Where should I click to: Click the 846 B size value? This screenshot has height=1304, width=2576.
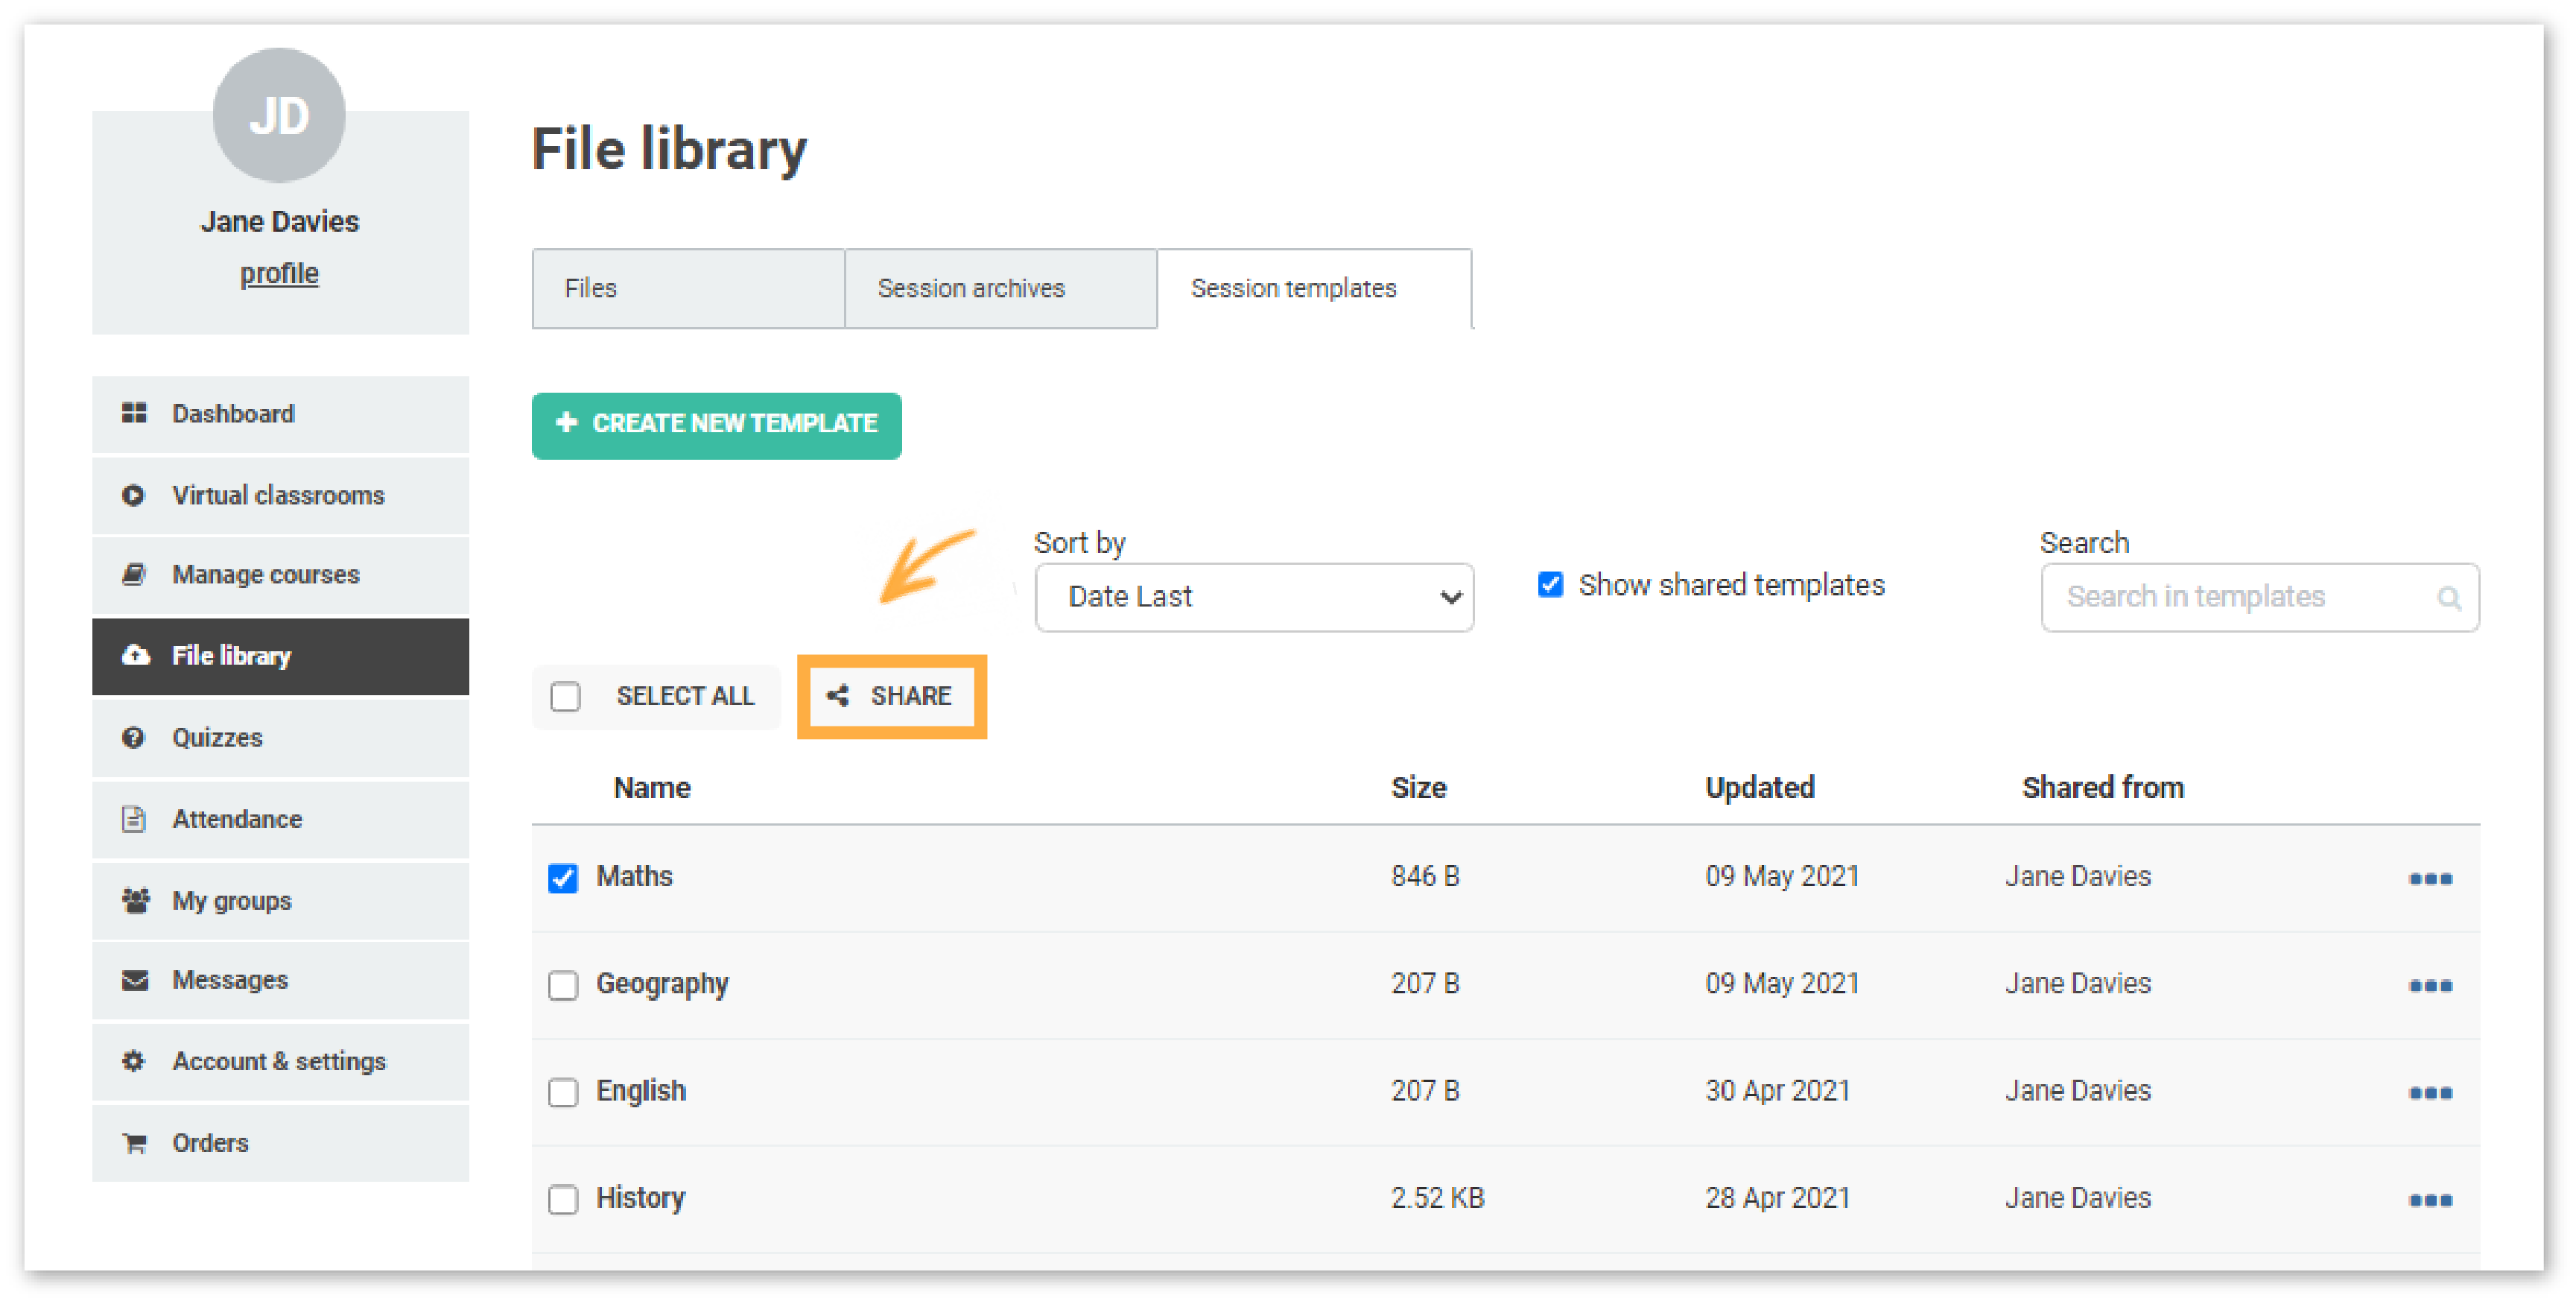pyautogui.click(x=1424, y=876)
